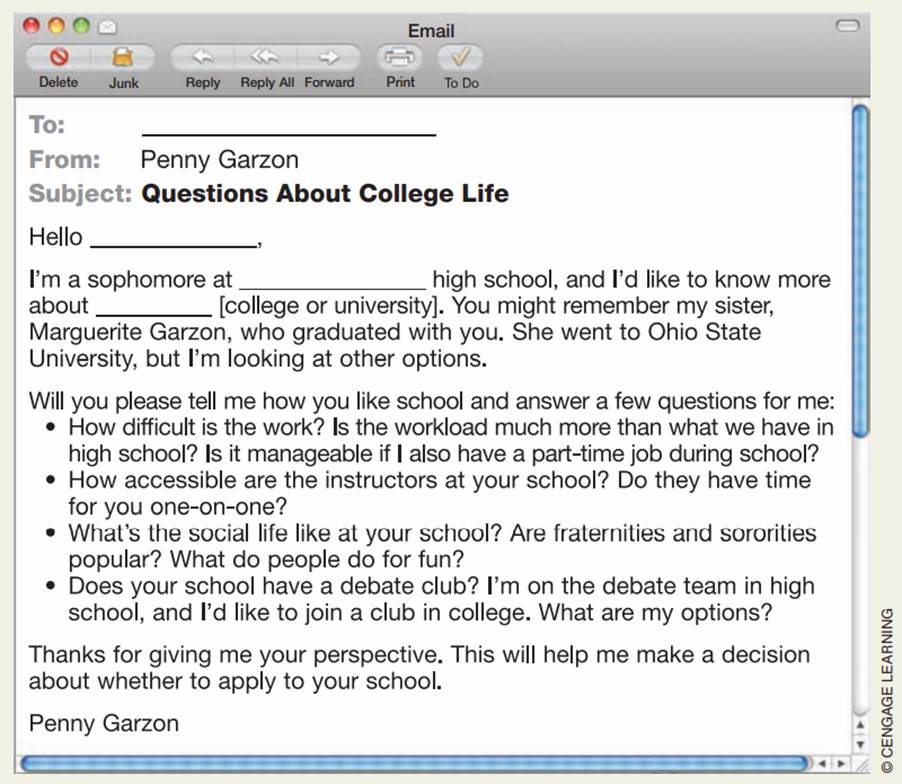Click the subject line Questions About College Life
Screen dimensions: 902x784
pos(325,193)
